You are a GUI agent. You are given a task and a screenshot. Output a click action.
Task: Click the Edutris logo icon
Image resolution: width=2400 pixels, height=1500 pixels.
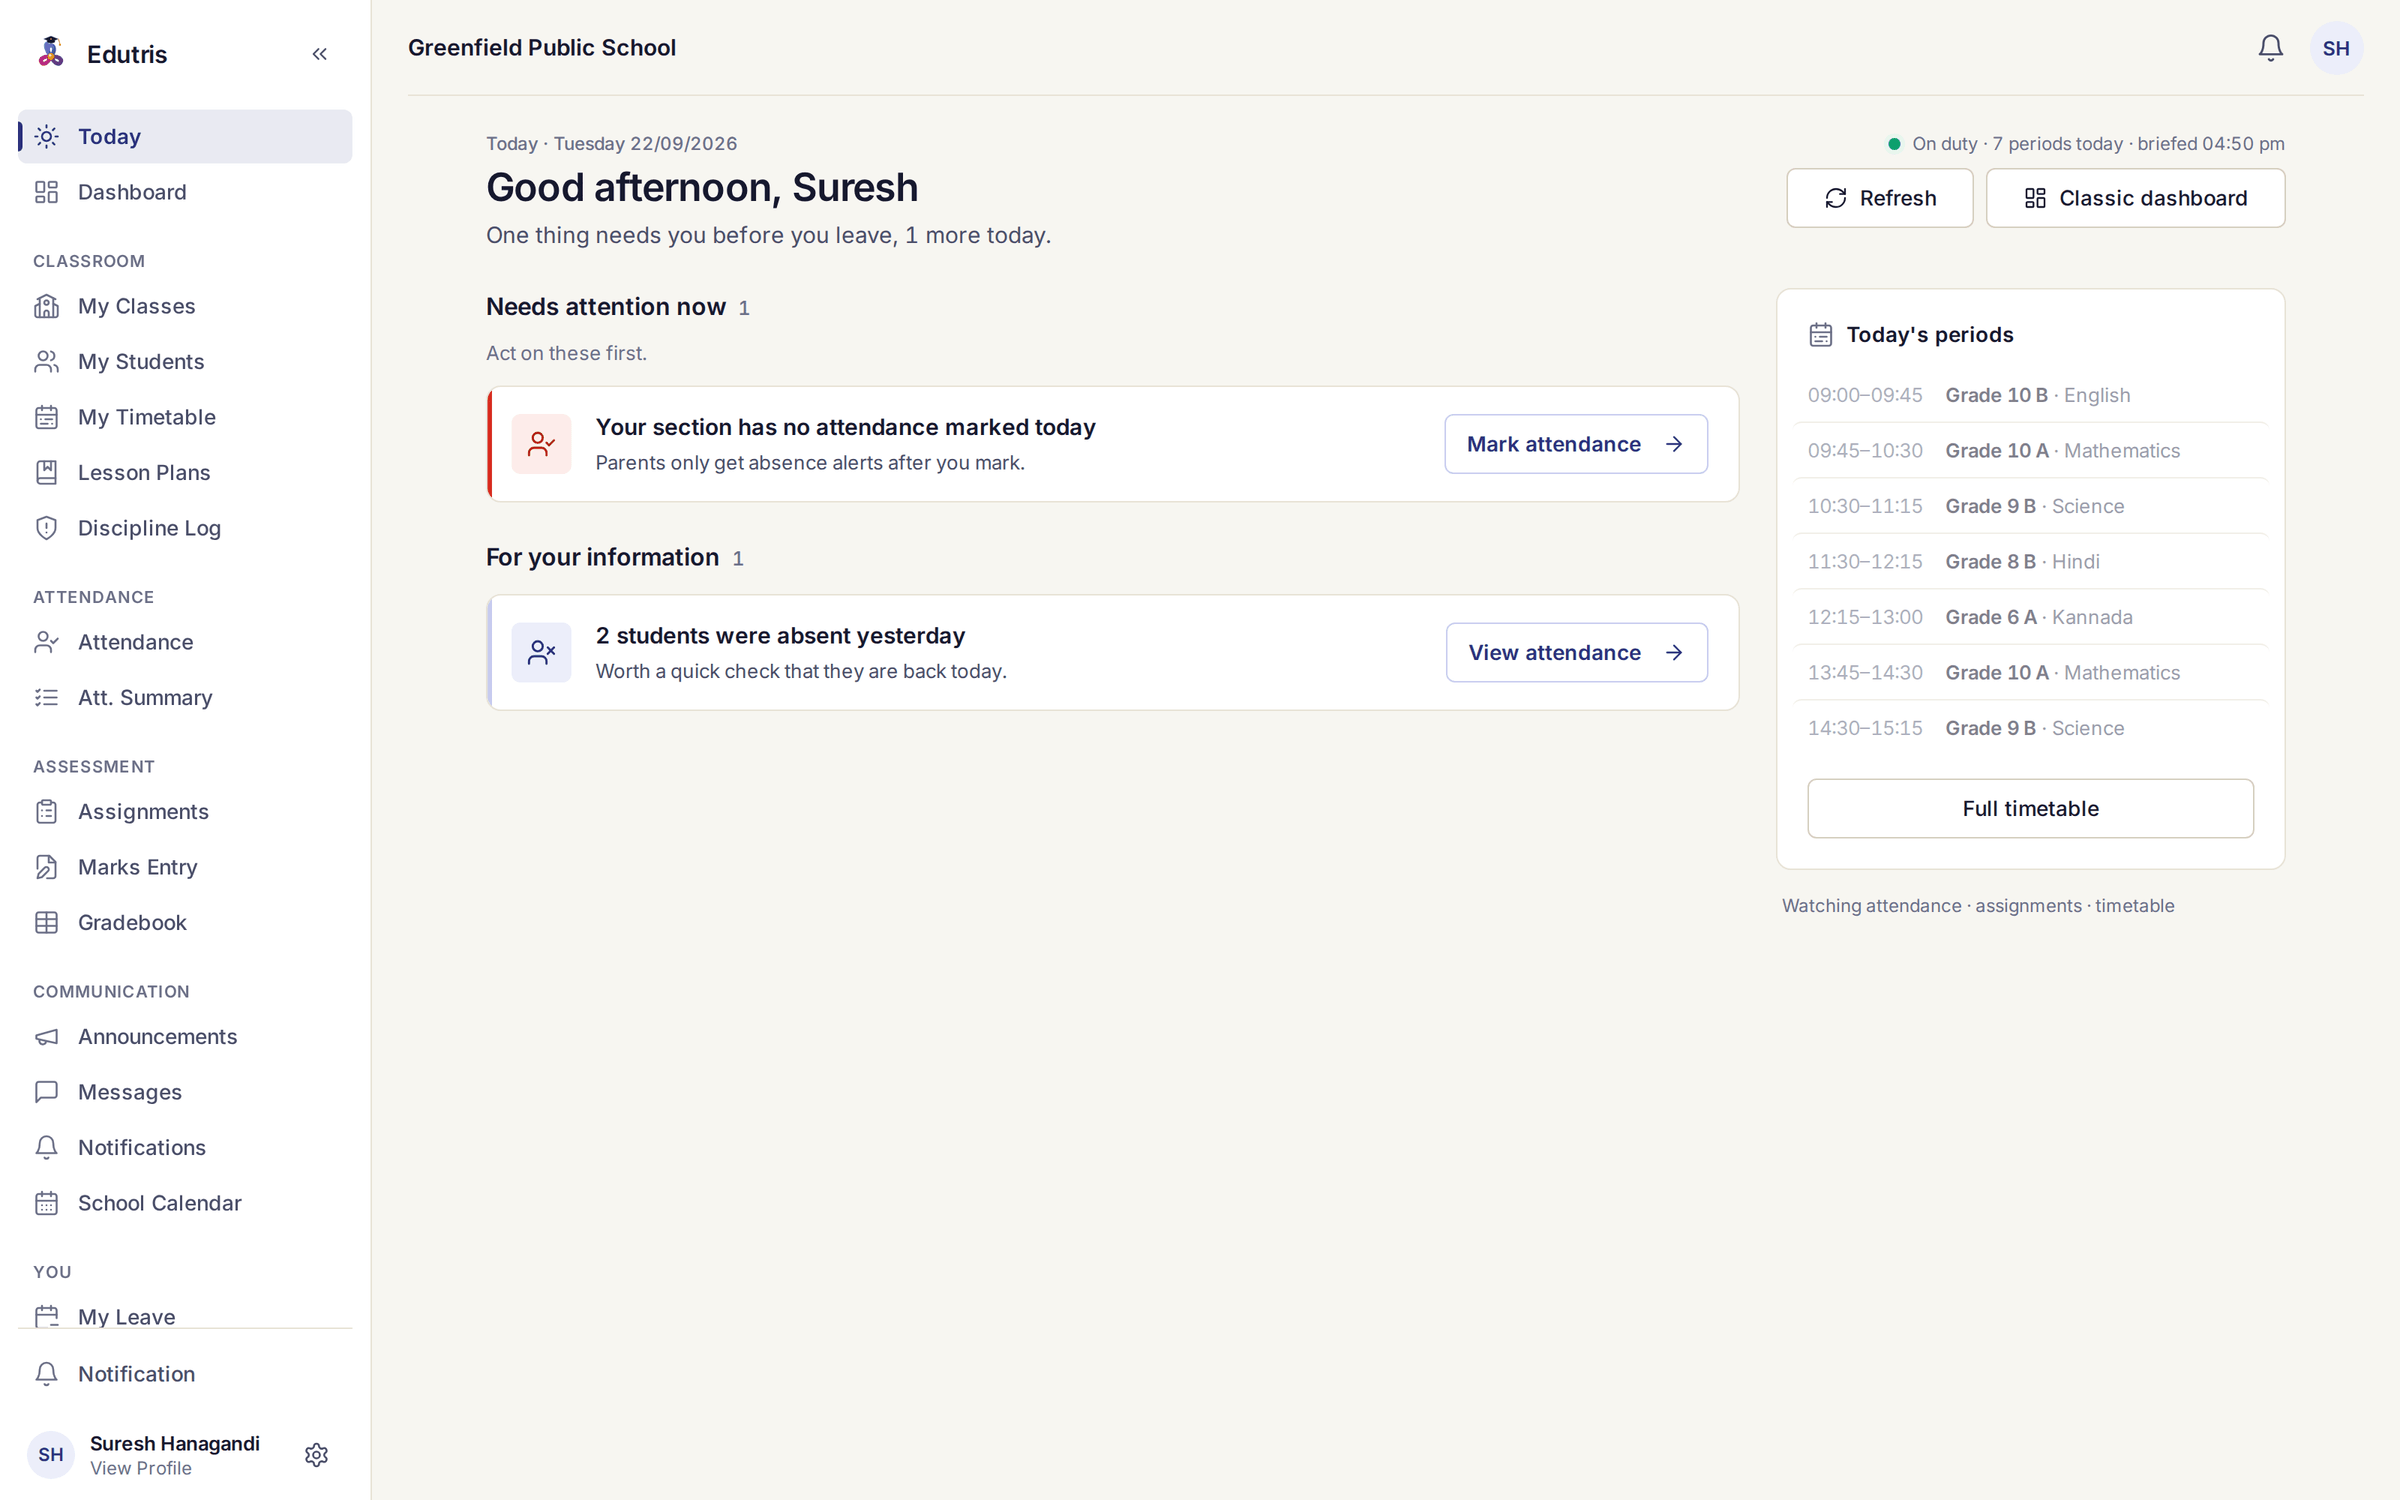tap(51, 53)
